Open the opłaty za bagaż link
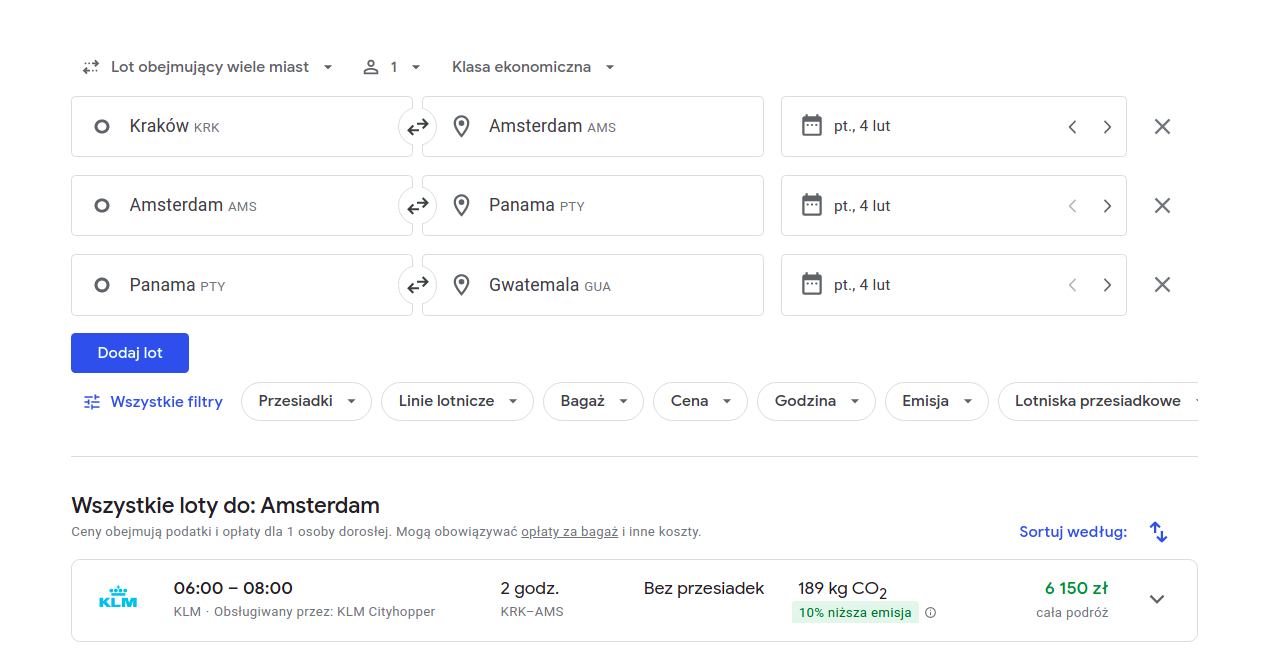 569,532
